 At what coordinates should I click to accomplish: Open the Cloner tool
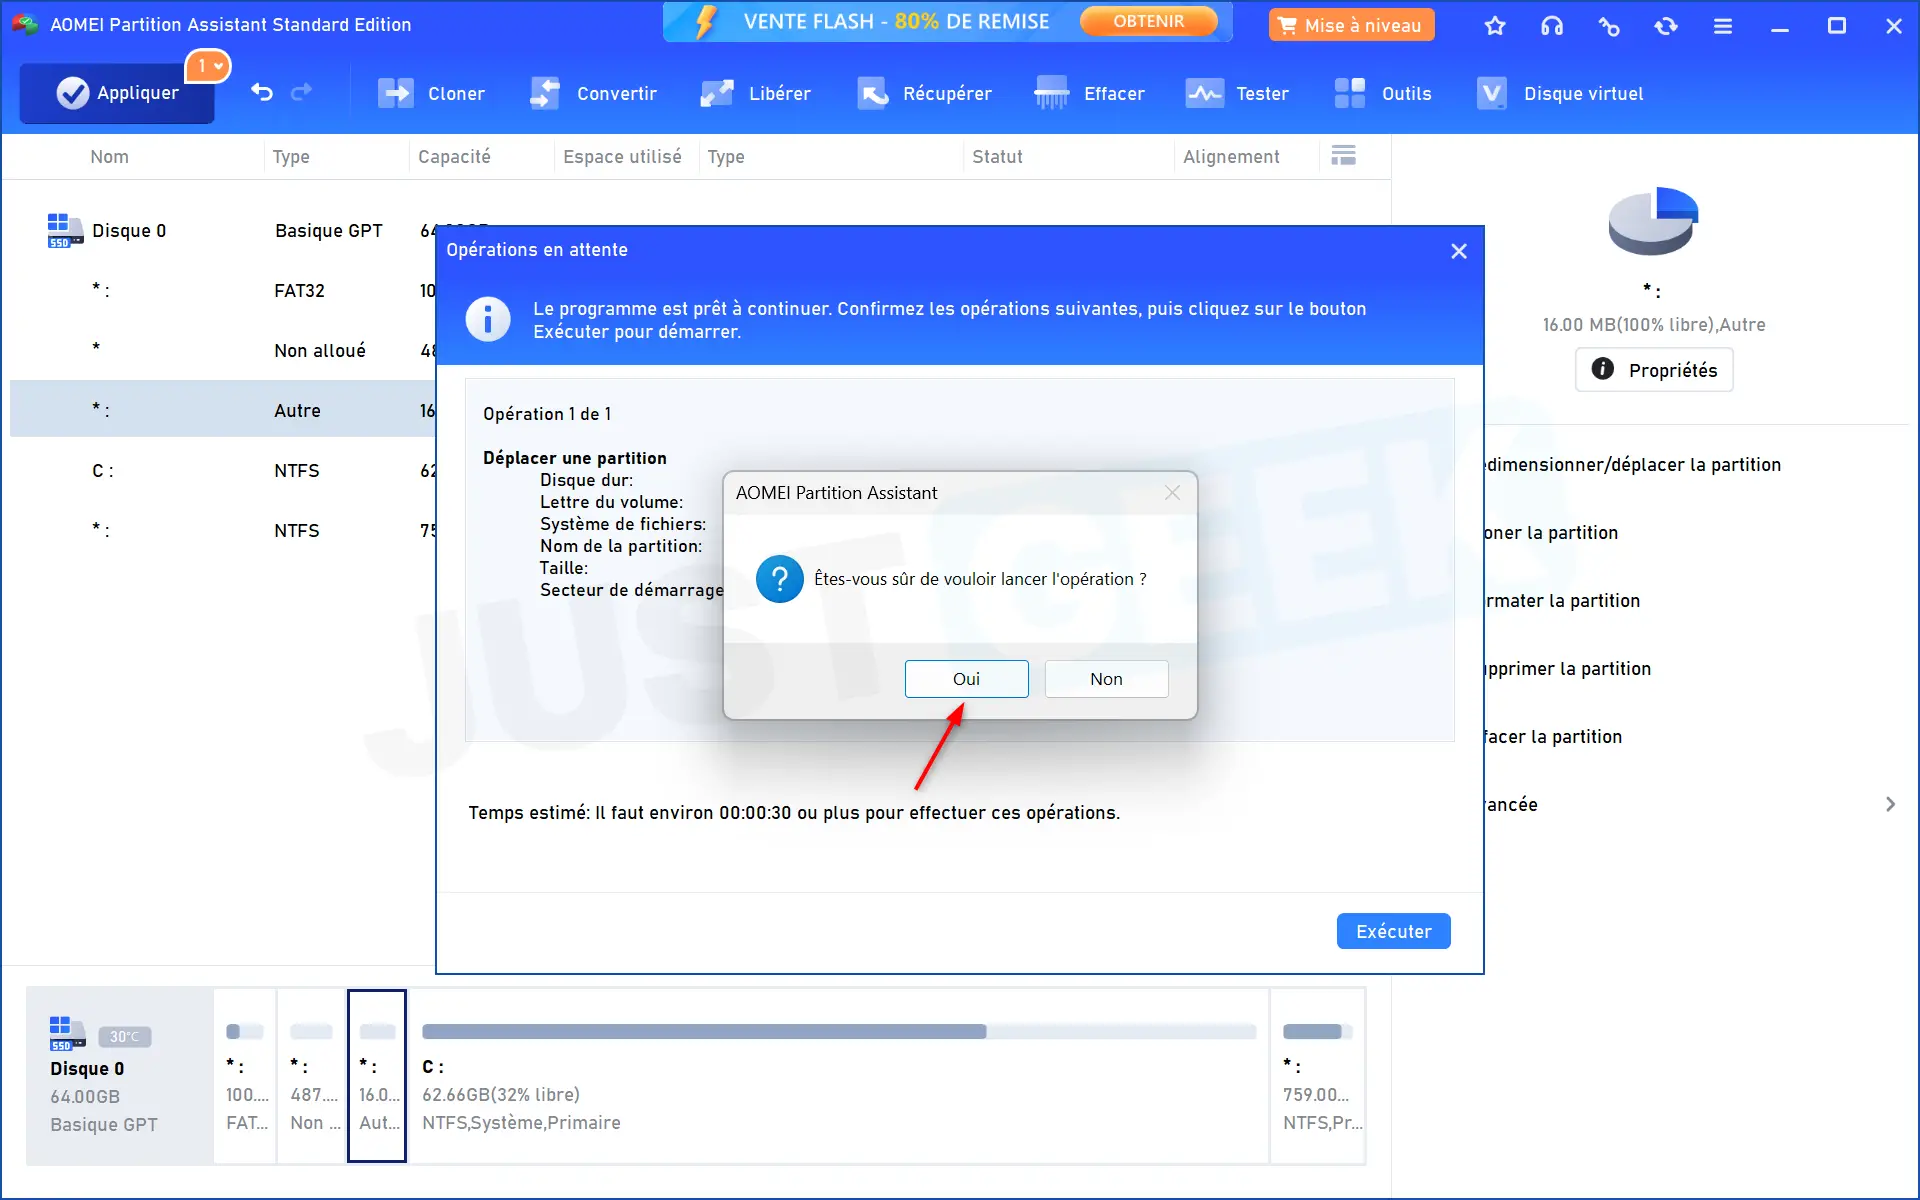click(x=431, y=94)
